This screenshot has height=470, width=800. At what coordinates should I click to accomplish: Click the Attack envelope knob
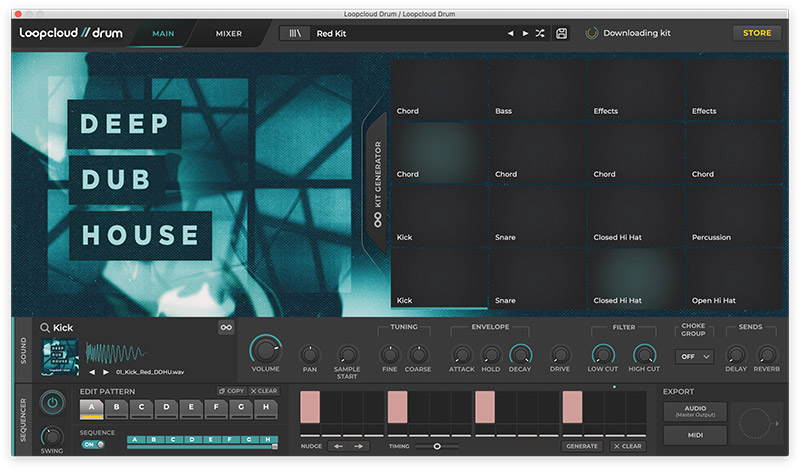coord(462,355)
